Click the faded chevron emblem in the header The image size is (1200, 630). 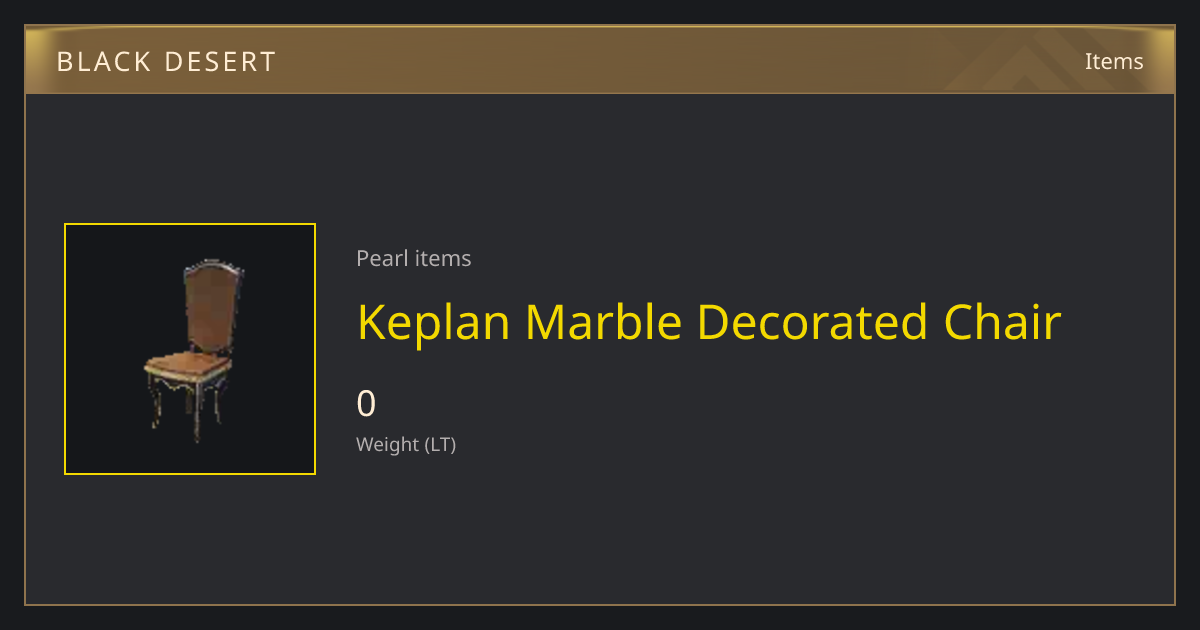point(1040,62)
